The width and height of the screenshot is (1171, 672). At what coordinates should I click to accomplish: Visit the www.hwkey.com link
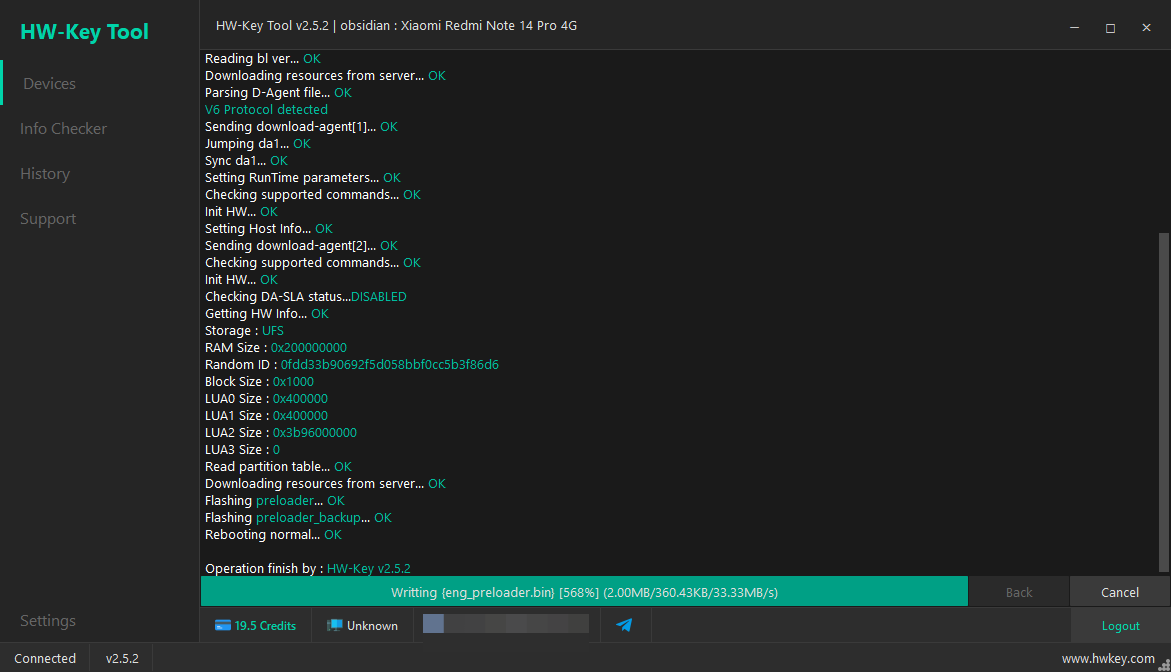tap(1108, 659)
